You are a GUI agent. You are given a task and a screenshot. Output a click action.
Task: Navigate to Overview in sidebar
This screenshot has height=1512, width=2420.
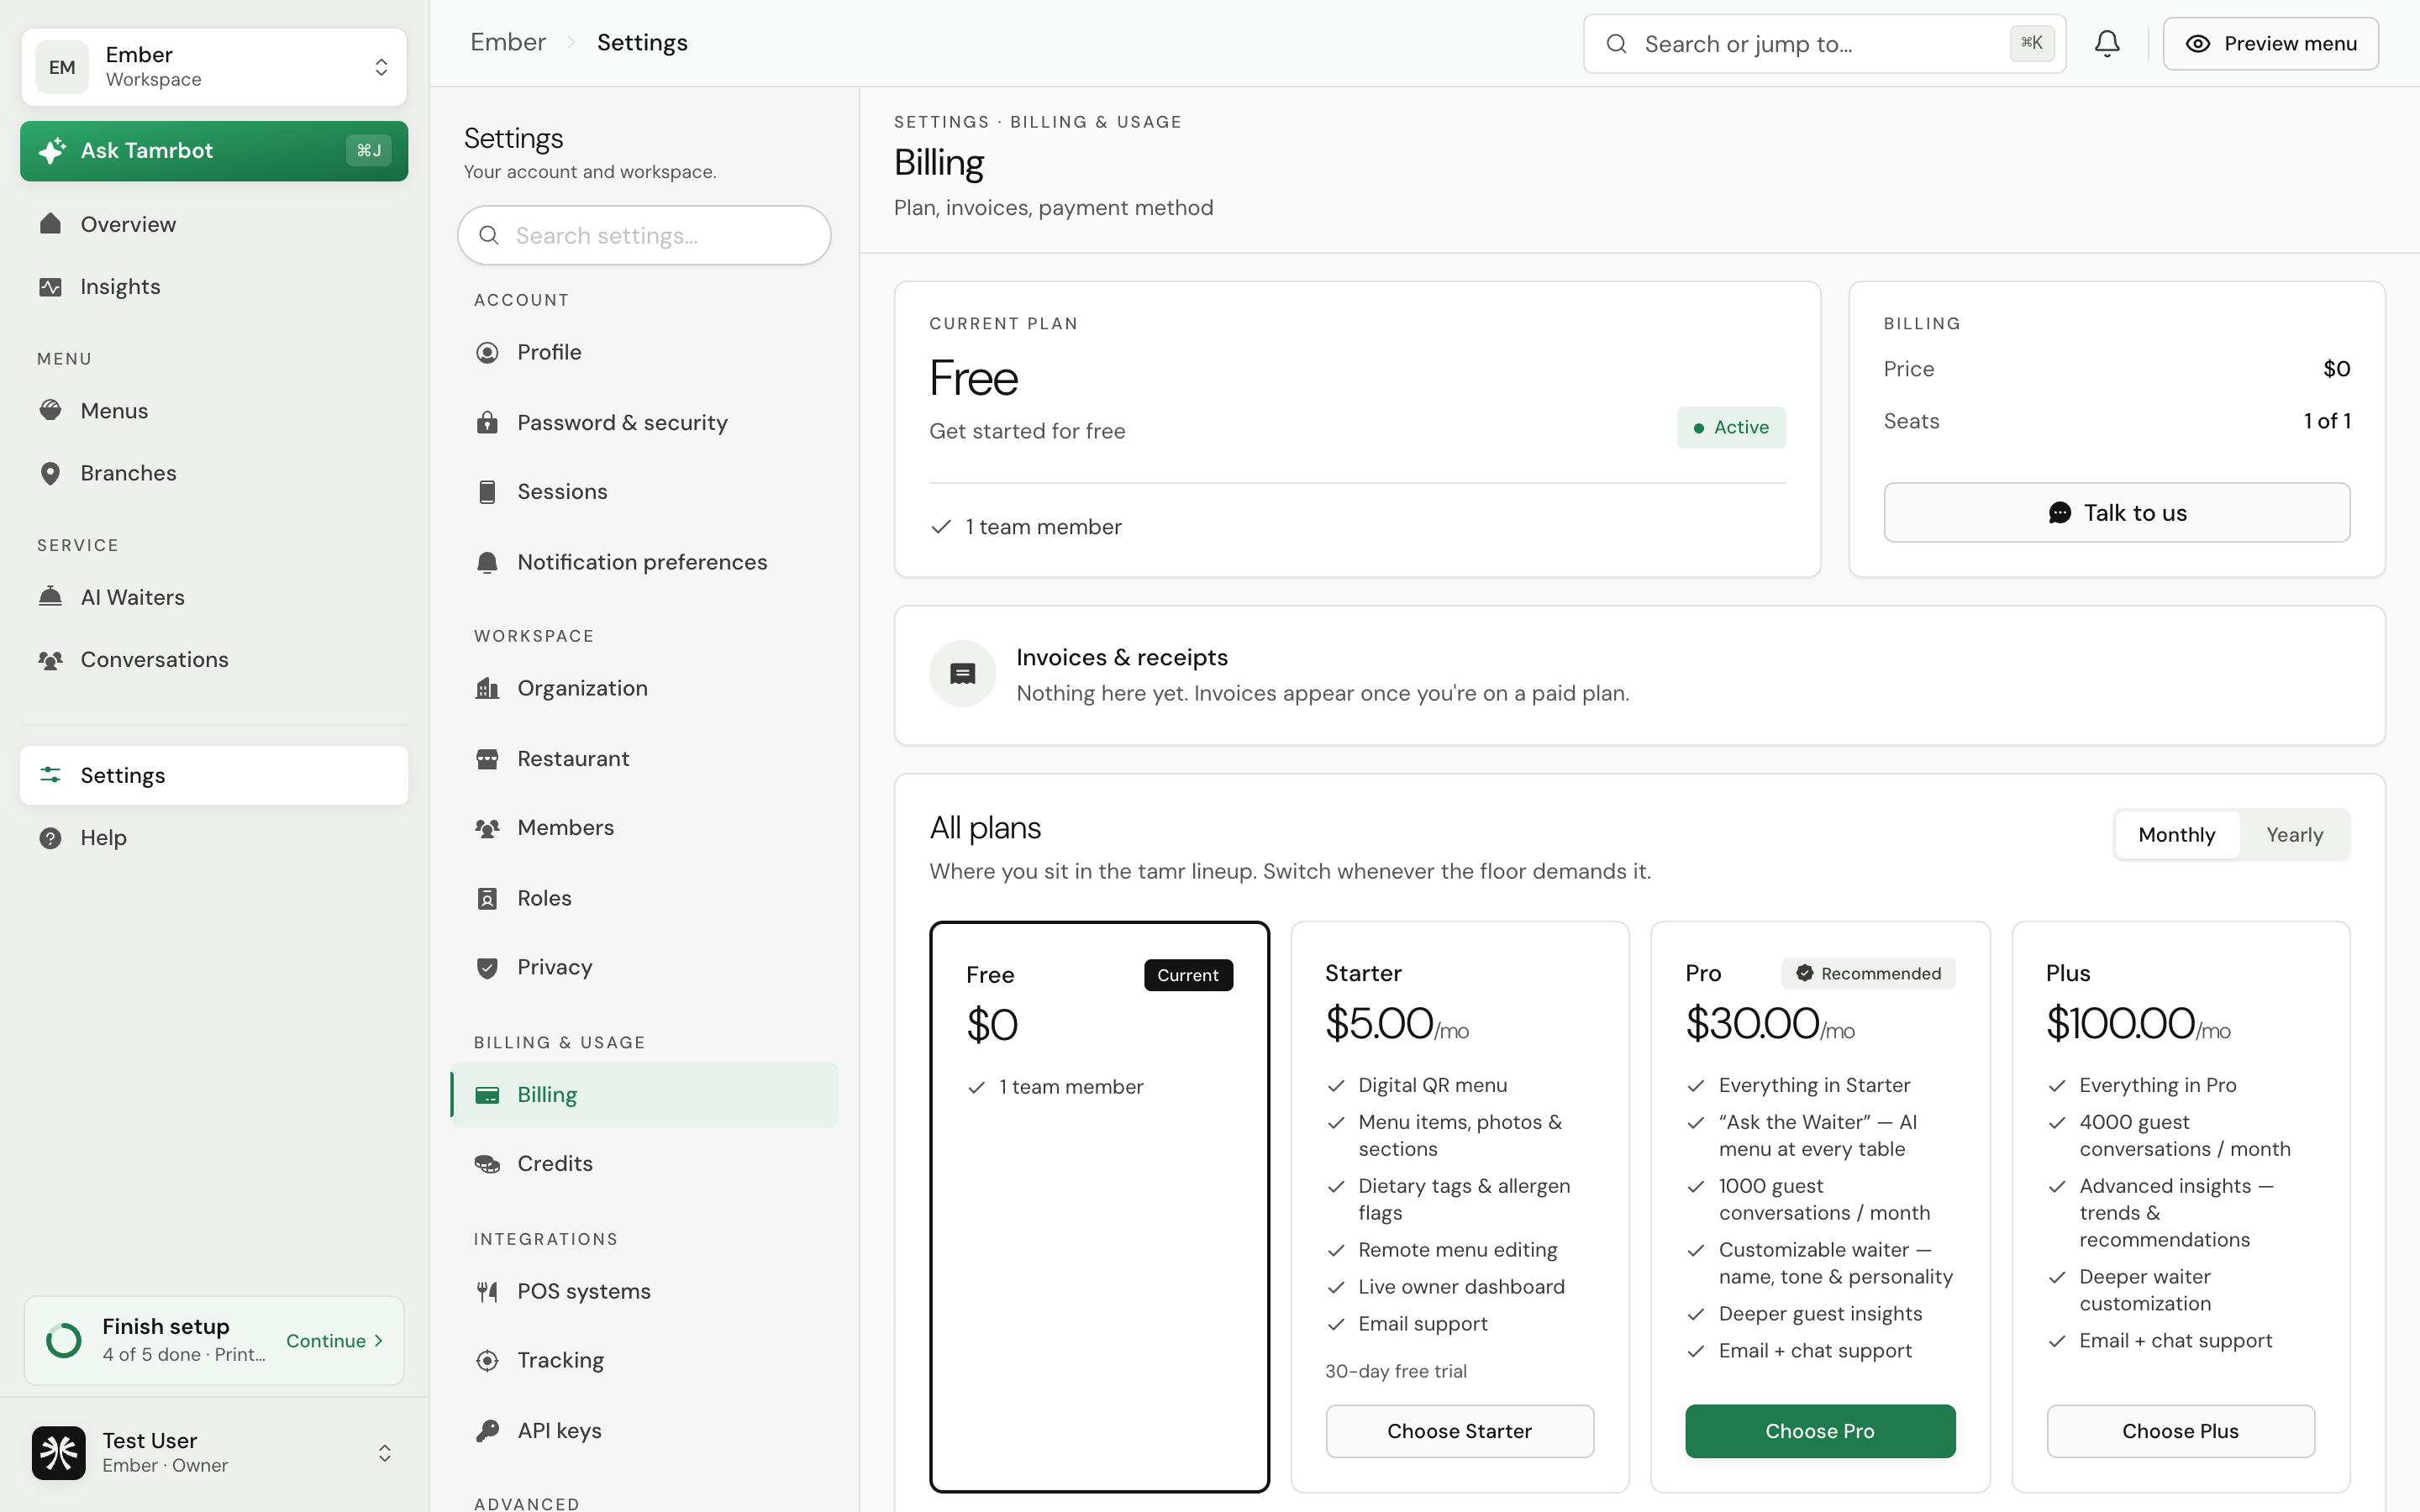pos(214,224)
